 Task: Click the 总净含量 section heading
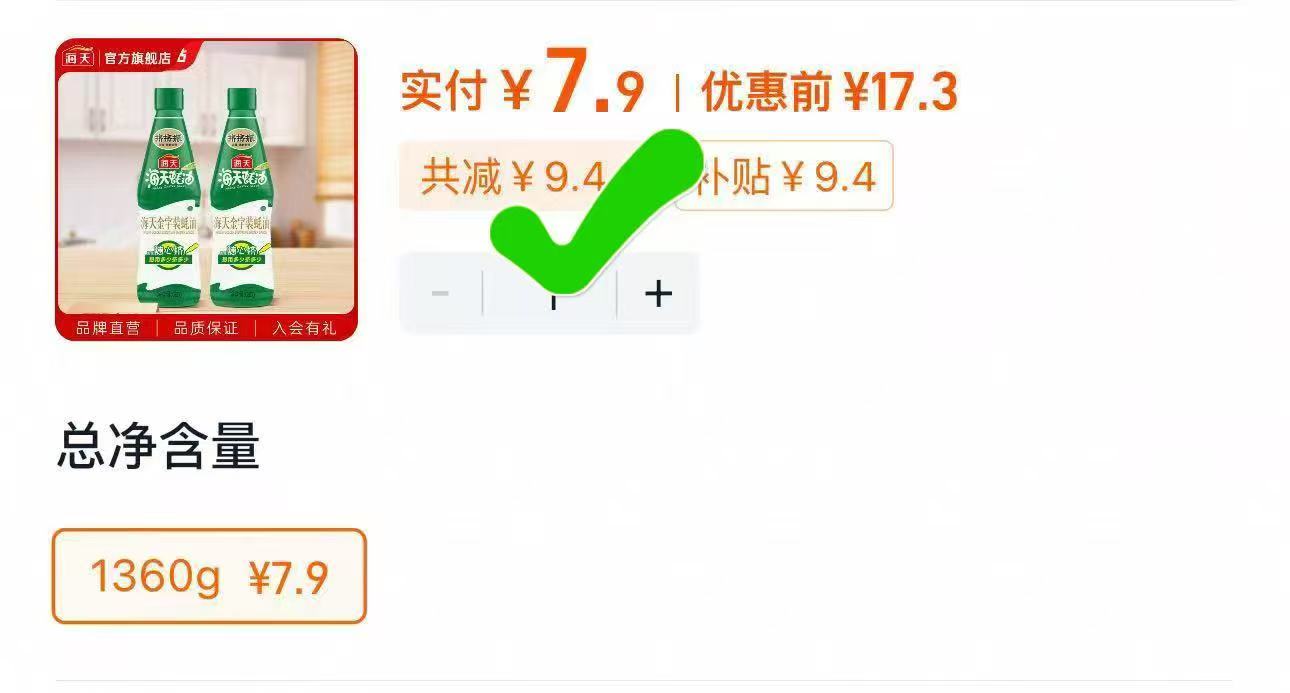pyautogui.click(x=158, y=446)
